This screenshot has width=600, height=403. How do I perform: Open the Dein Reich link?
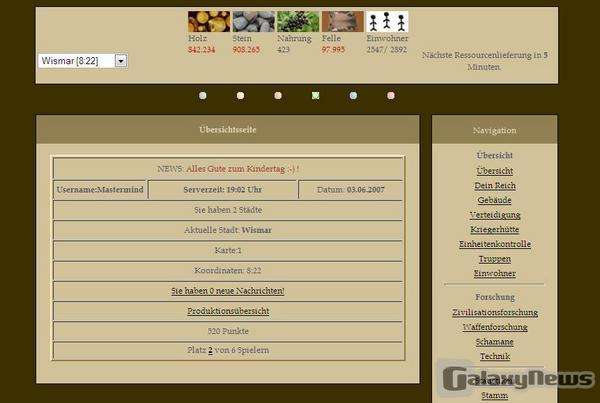point(495,186)
